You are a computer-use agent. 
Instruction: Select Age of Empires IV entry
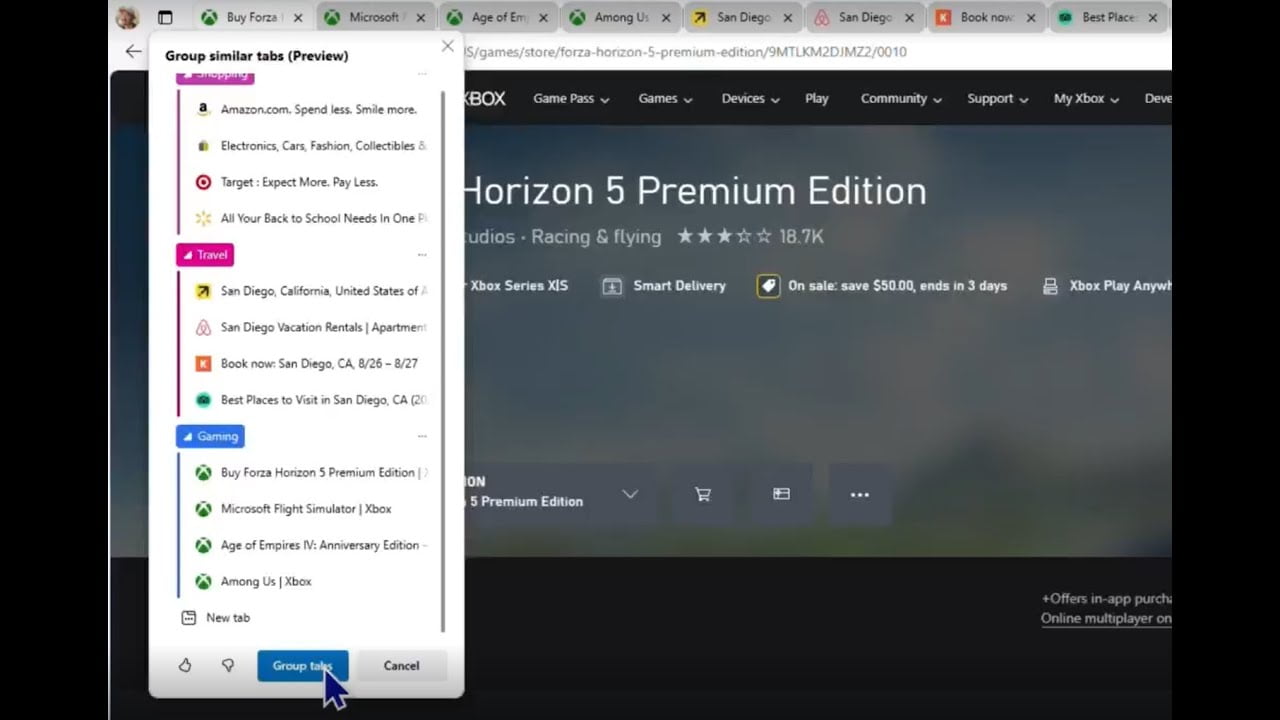tap(310, 545)
